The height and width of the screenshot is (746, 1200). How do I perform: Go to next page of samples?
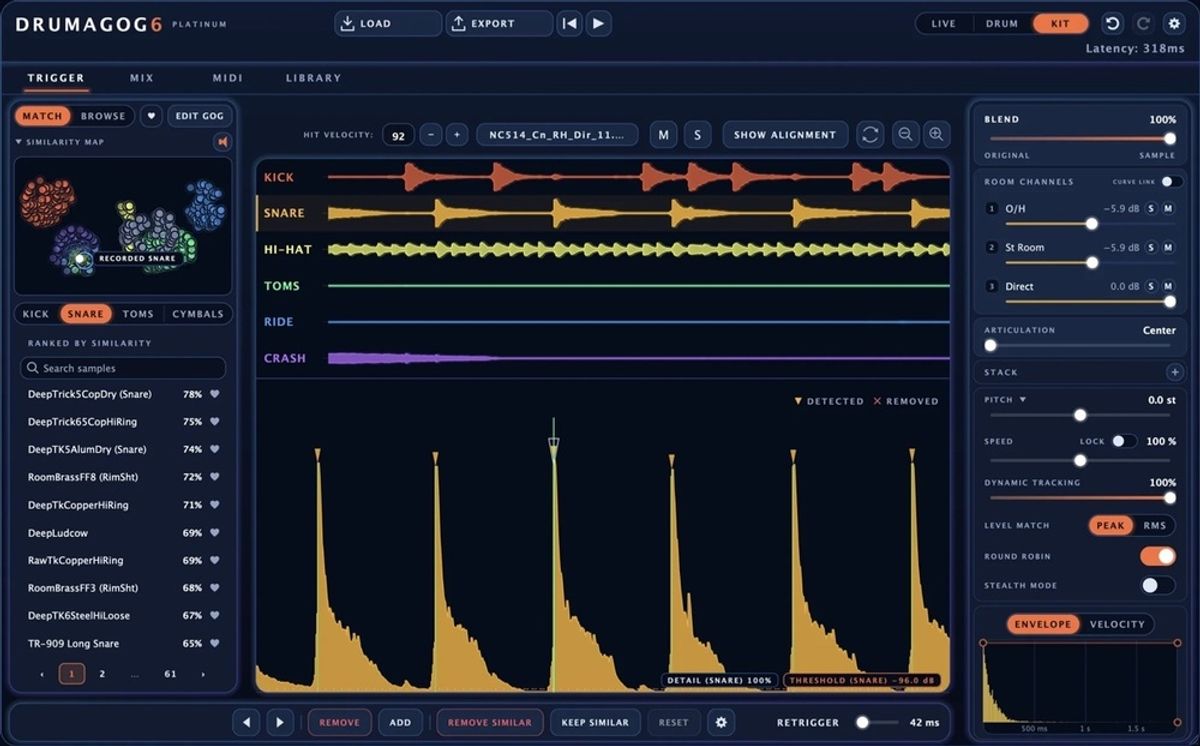203,674
